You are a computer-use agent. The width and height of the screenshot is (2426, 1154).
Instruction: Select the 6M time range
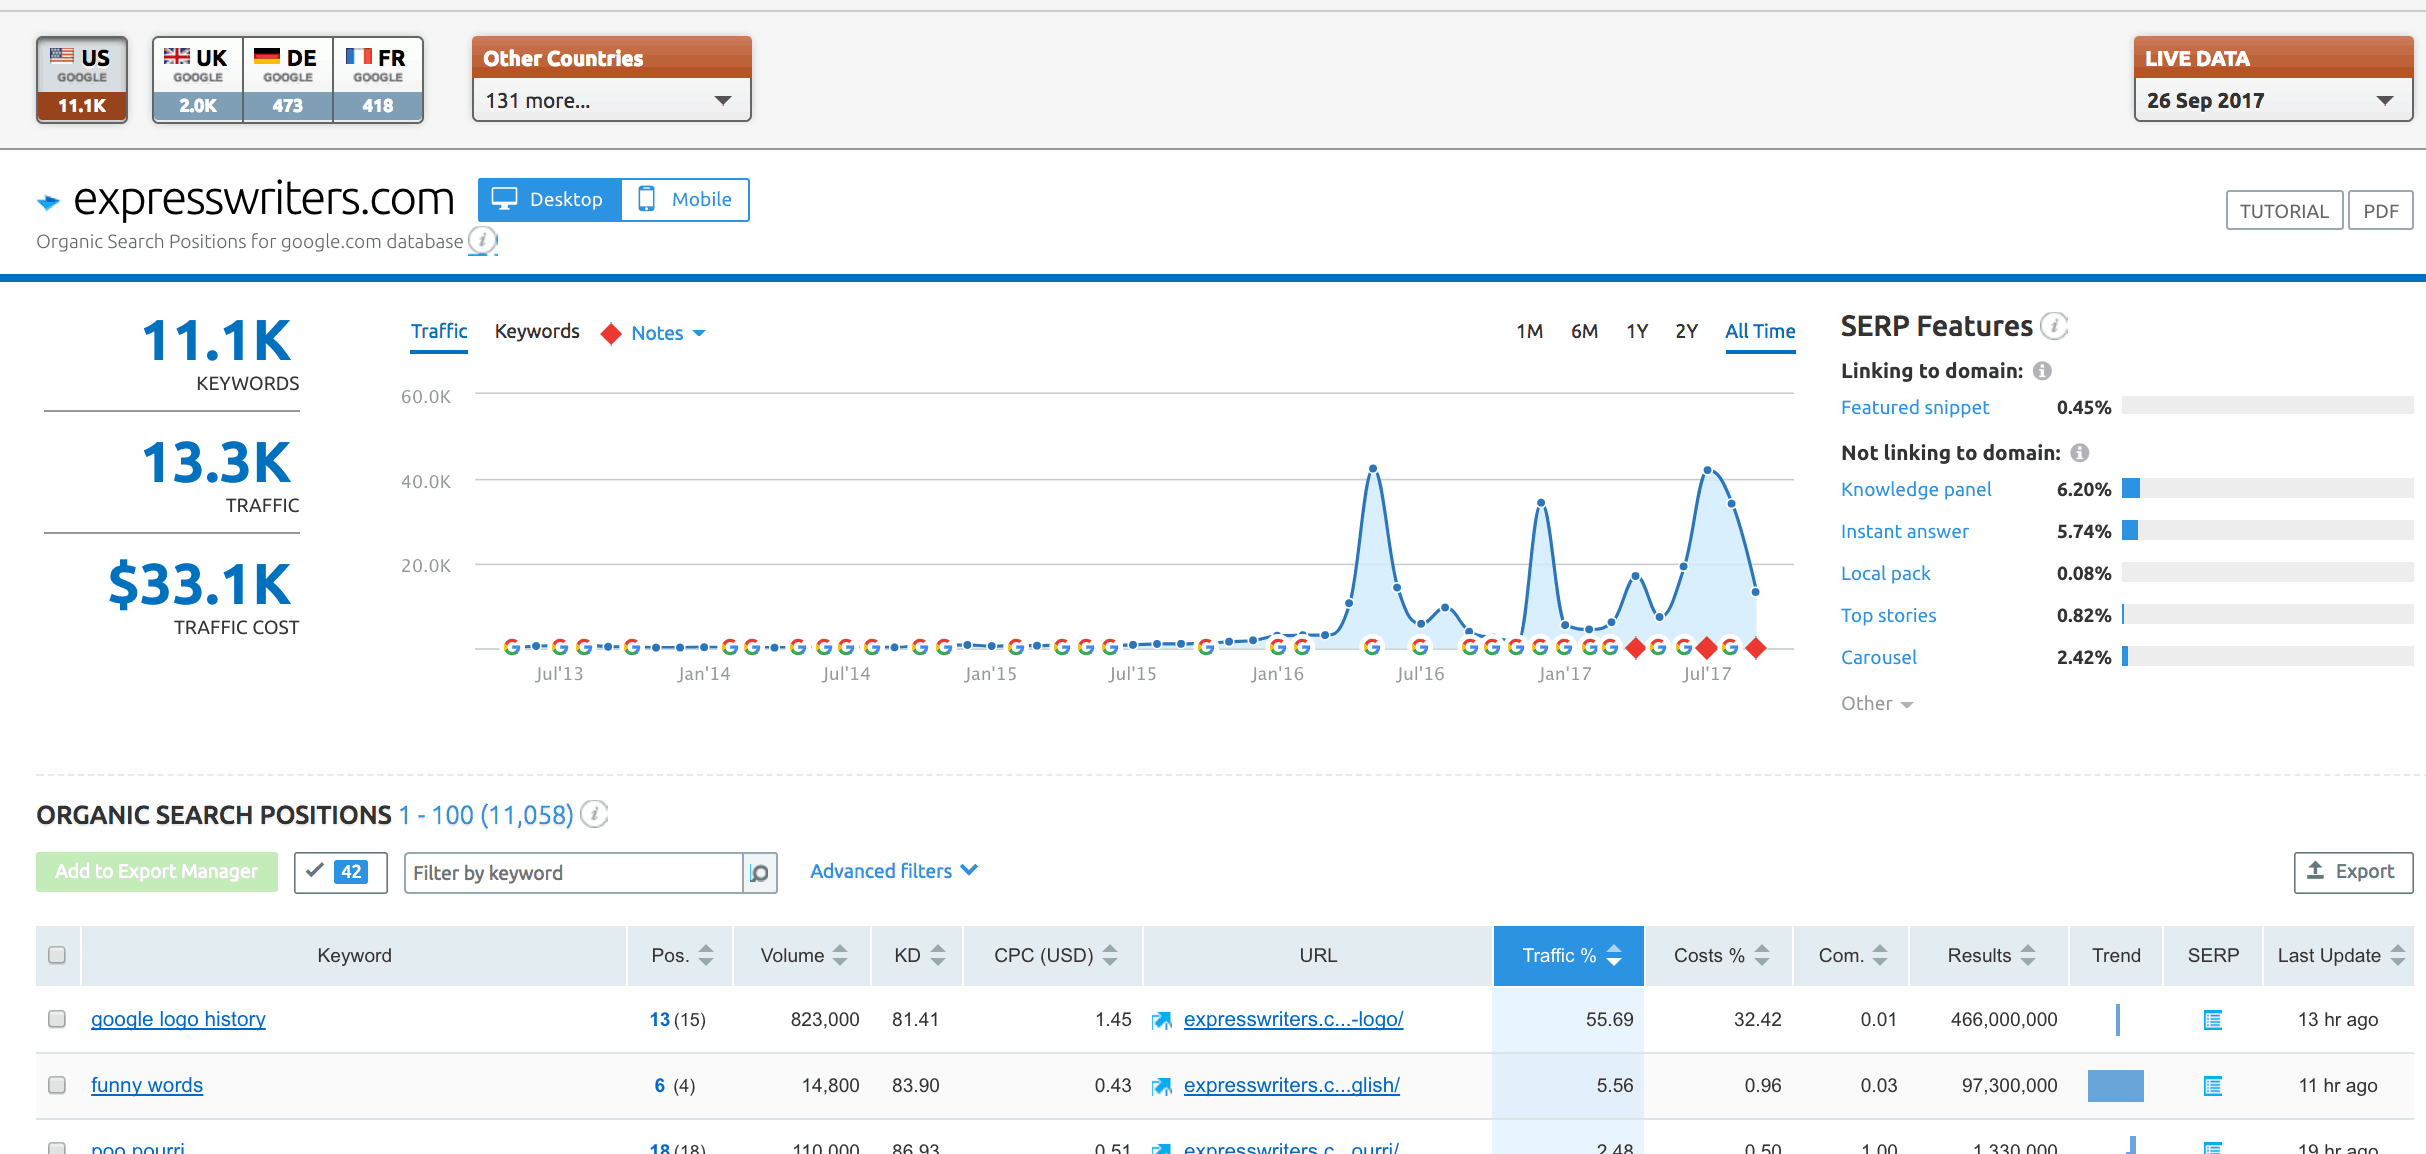point(1585,330)
